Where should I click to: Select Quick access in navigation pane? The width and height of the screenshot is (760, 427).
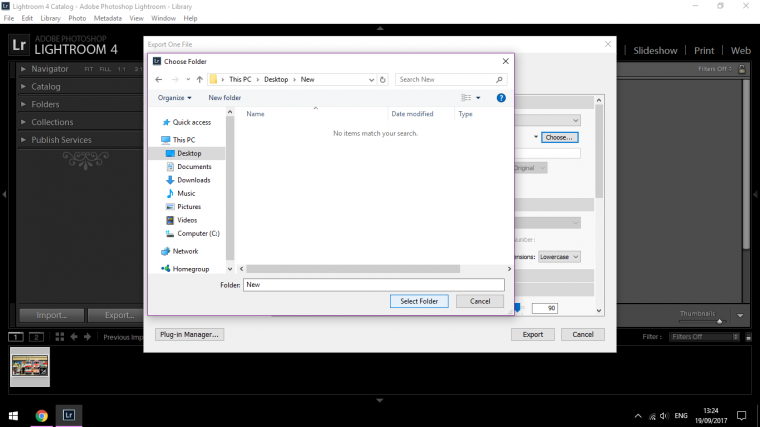point(187,122)
